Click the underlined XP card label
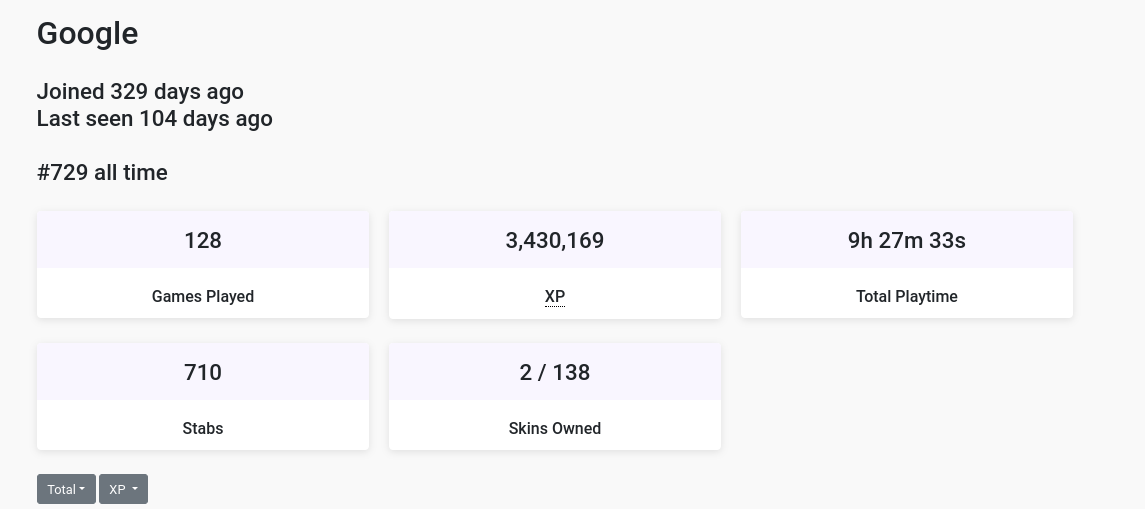 tap(555, 296)
